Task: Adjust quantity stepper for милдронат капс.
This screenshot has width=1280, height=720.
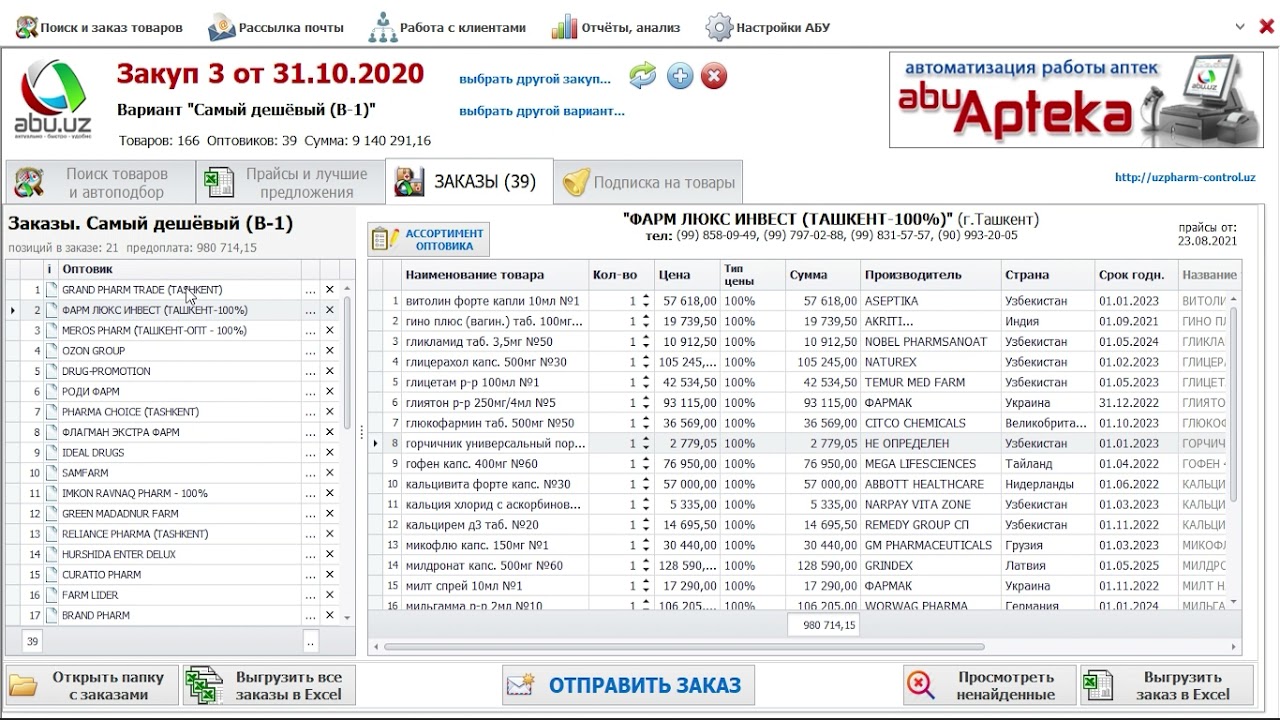Action: click(645, 566)
